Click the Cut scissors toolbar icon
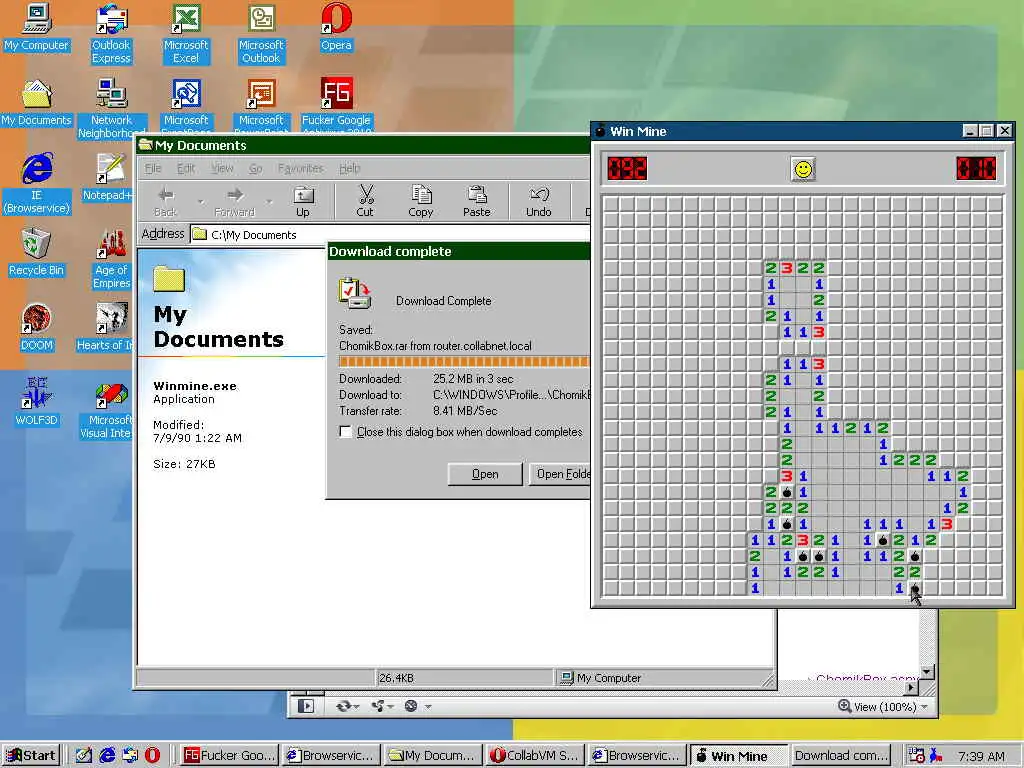Viewport: 1024px width, 768px height. pyautogui.click(x=365, y=201)
